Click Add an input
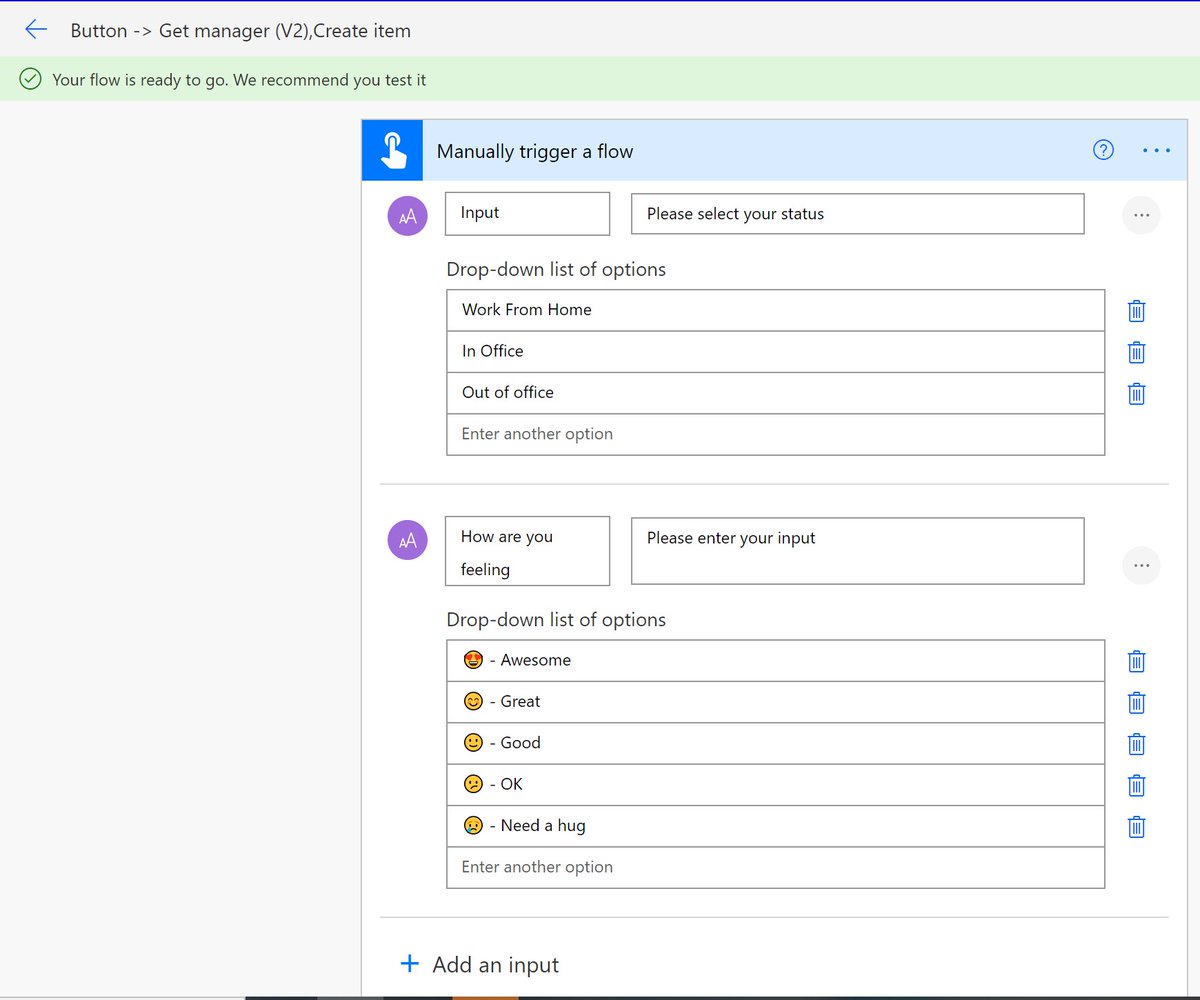This screenshot has height=1000, width=1200. pos(496,965)
